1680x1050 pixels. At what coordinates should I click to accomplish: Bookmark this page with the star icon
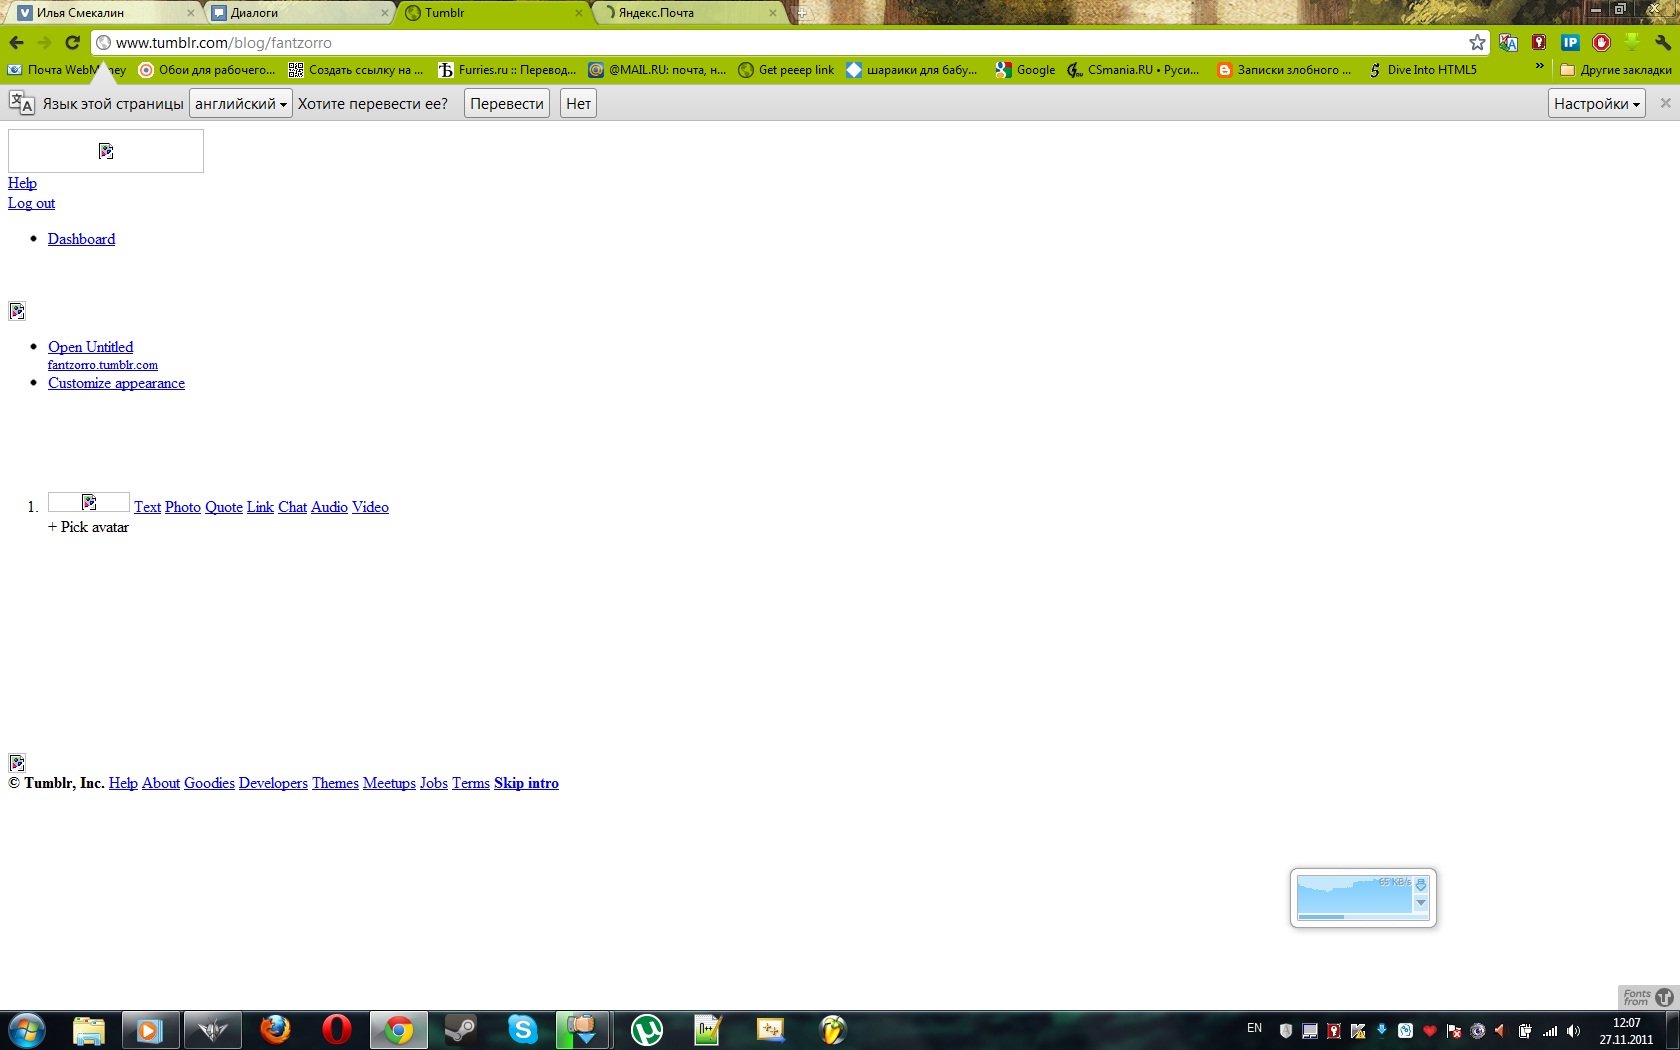1477,43
